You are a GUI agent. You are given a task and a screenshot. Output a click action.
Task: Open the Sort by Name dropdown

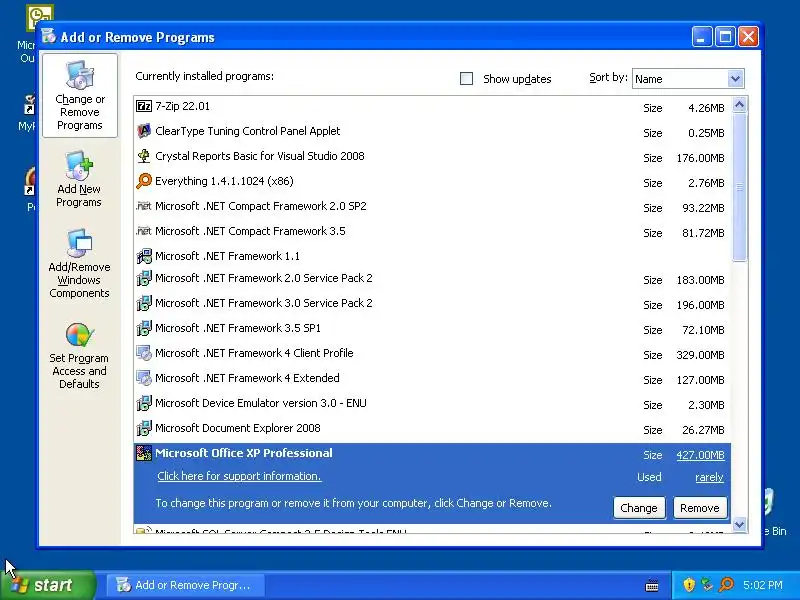click(x=735, y=79)
